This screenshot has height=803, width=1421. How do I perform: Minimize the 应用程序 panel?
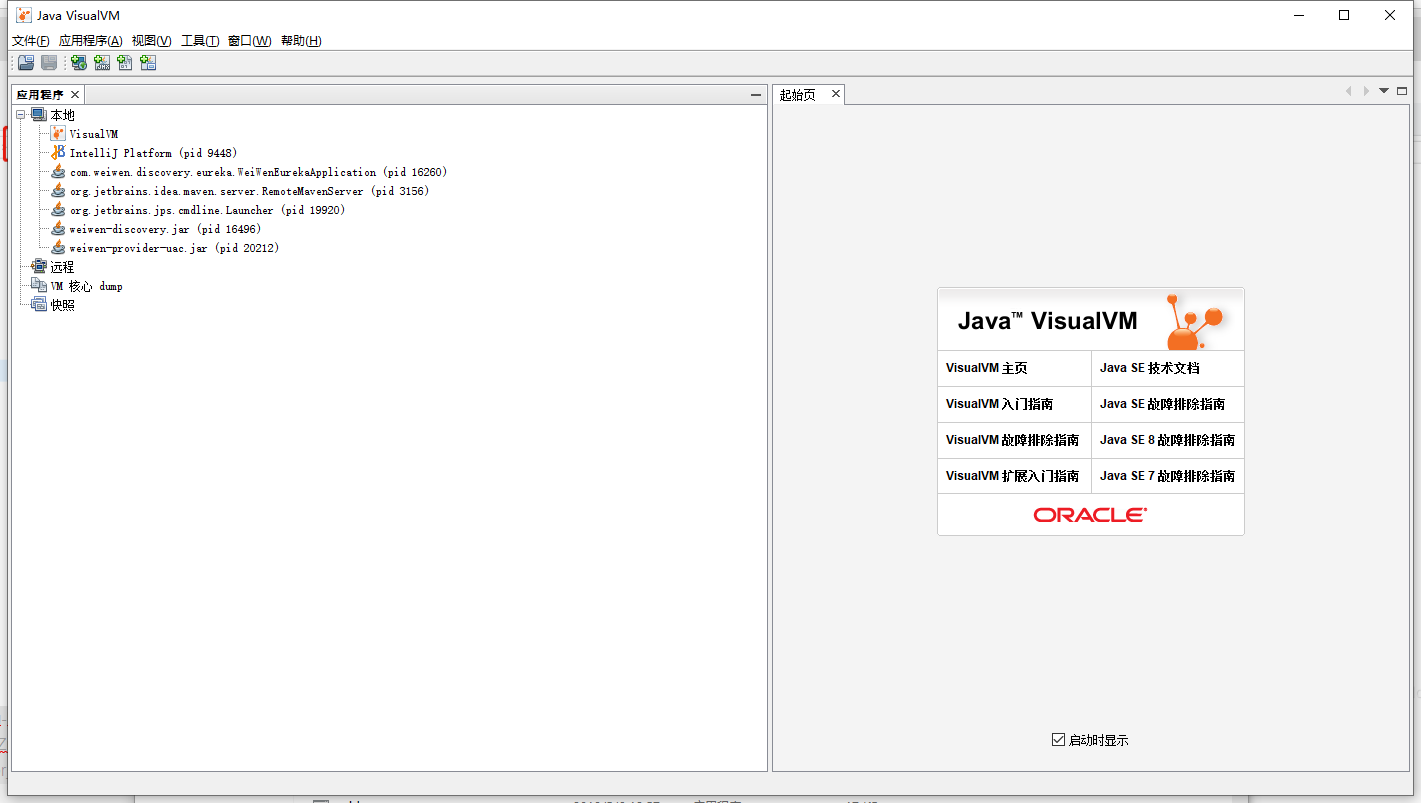756,95
